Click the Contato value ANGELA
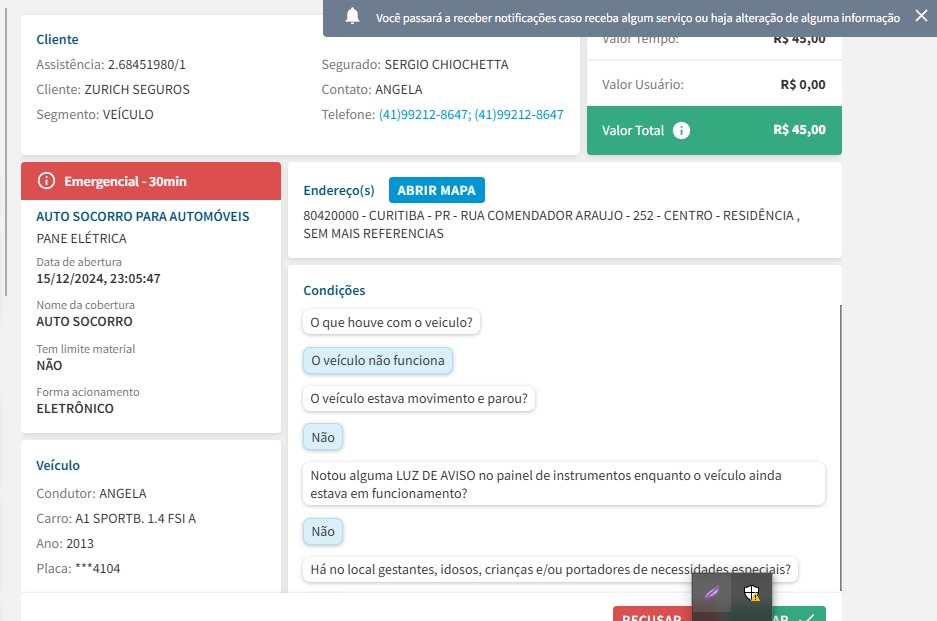 coord(399,90)
